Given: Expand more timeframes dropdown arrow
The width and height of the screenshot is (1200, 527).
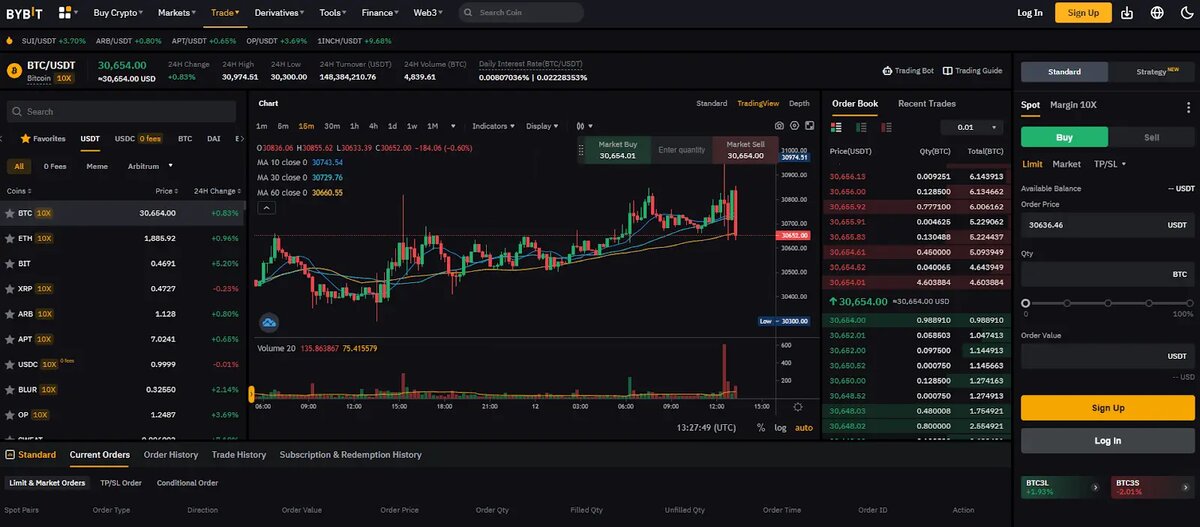Looking at the screenshot, I should 453,126.
